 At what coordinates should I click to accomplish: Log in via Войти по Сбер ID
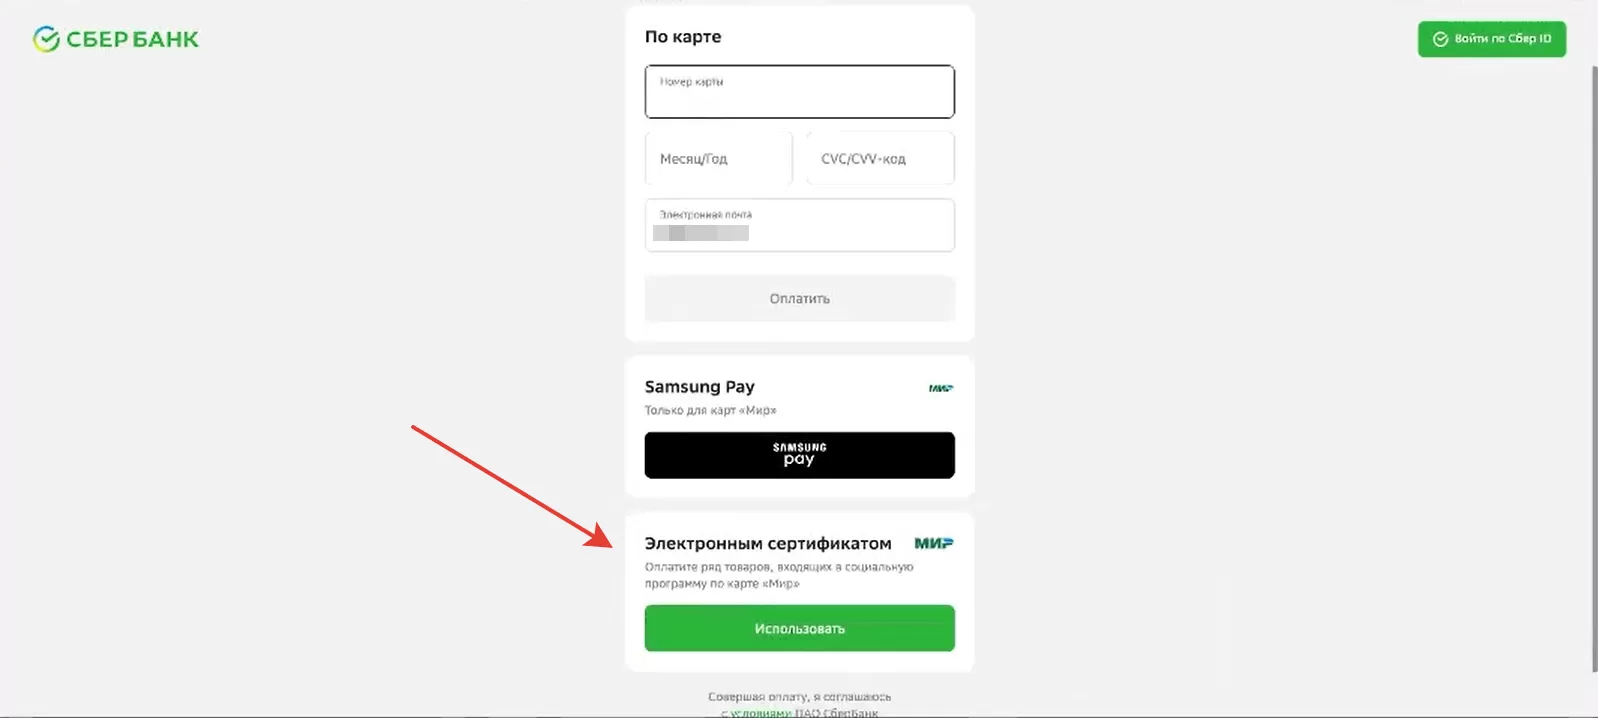[1492, 39]
